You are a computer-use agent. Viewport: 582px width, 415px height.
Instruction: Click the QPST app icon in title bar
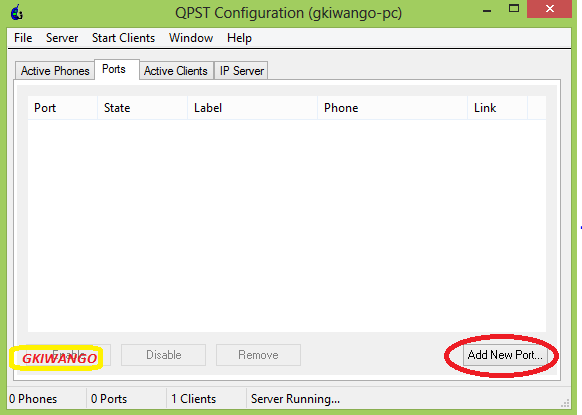click(17, 12)
